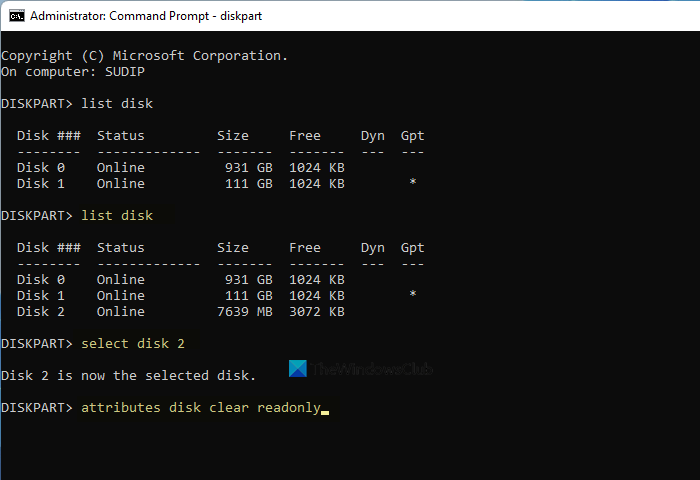Screen dimensions: 700x480
Task: Click the 'Status' header in the first table
Action: point(120,136)
